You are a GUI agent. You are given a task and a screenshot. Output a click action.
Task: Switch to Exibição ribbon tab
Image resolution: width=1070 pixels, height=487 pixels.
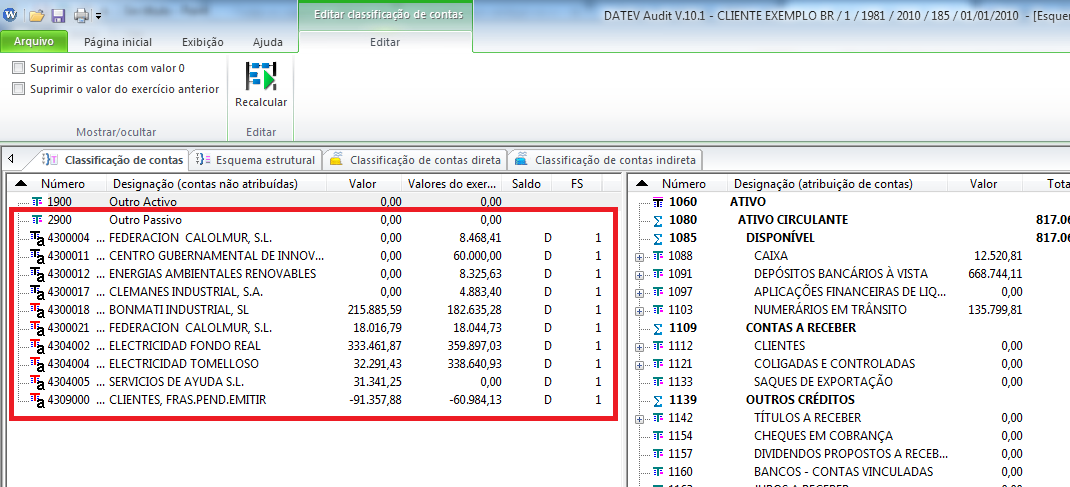pyautogui.click(x=203, y=42)
